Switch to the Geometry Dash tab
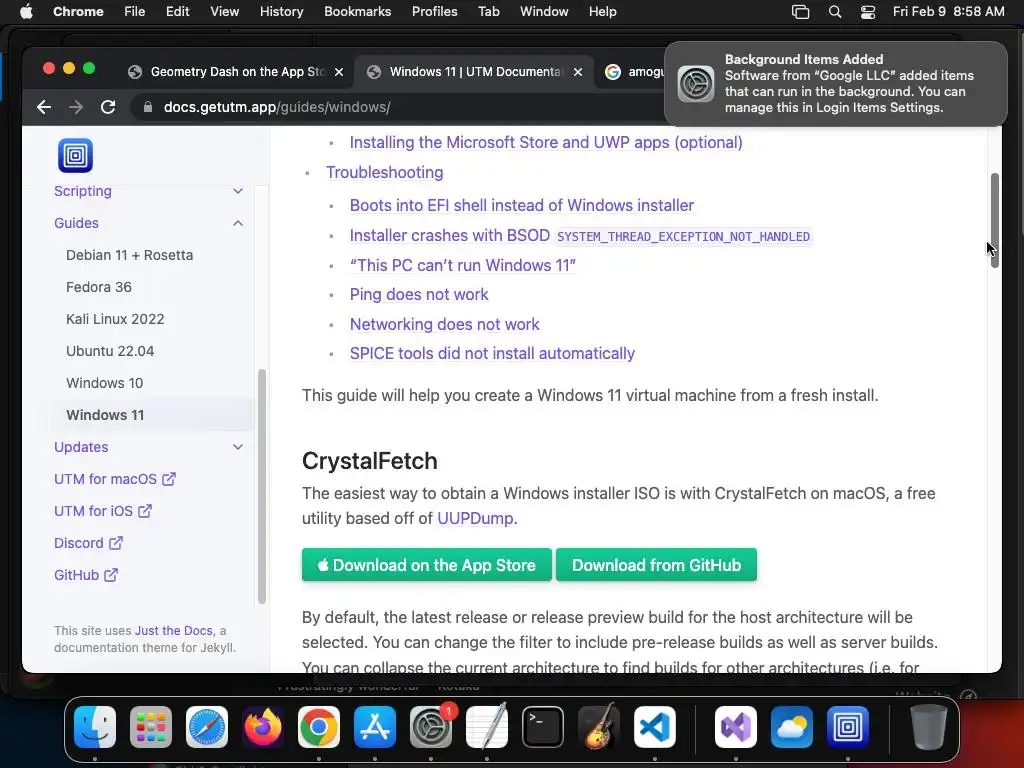Viewport: 1024px width, 768px height. [235, 72]
